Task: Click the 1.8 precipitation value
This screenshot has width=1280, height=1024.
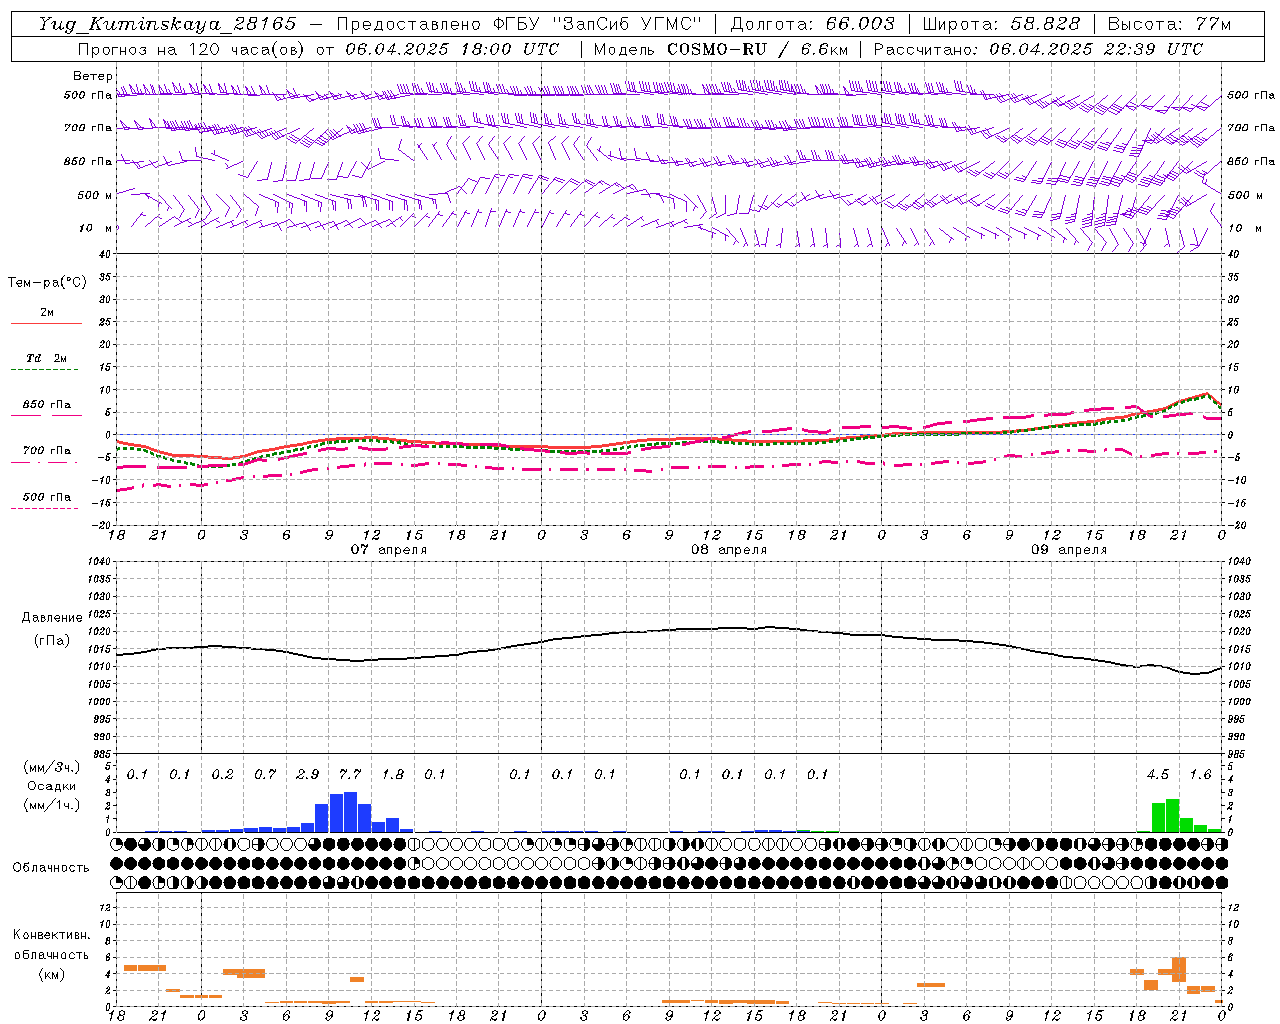Action: [x=393, y=775]
